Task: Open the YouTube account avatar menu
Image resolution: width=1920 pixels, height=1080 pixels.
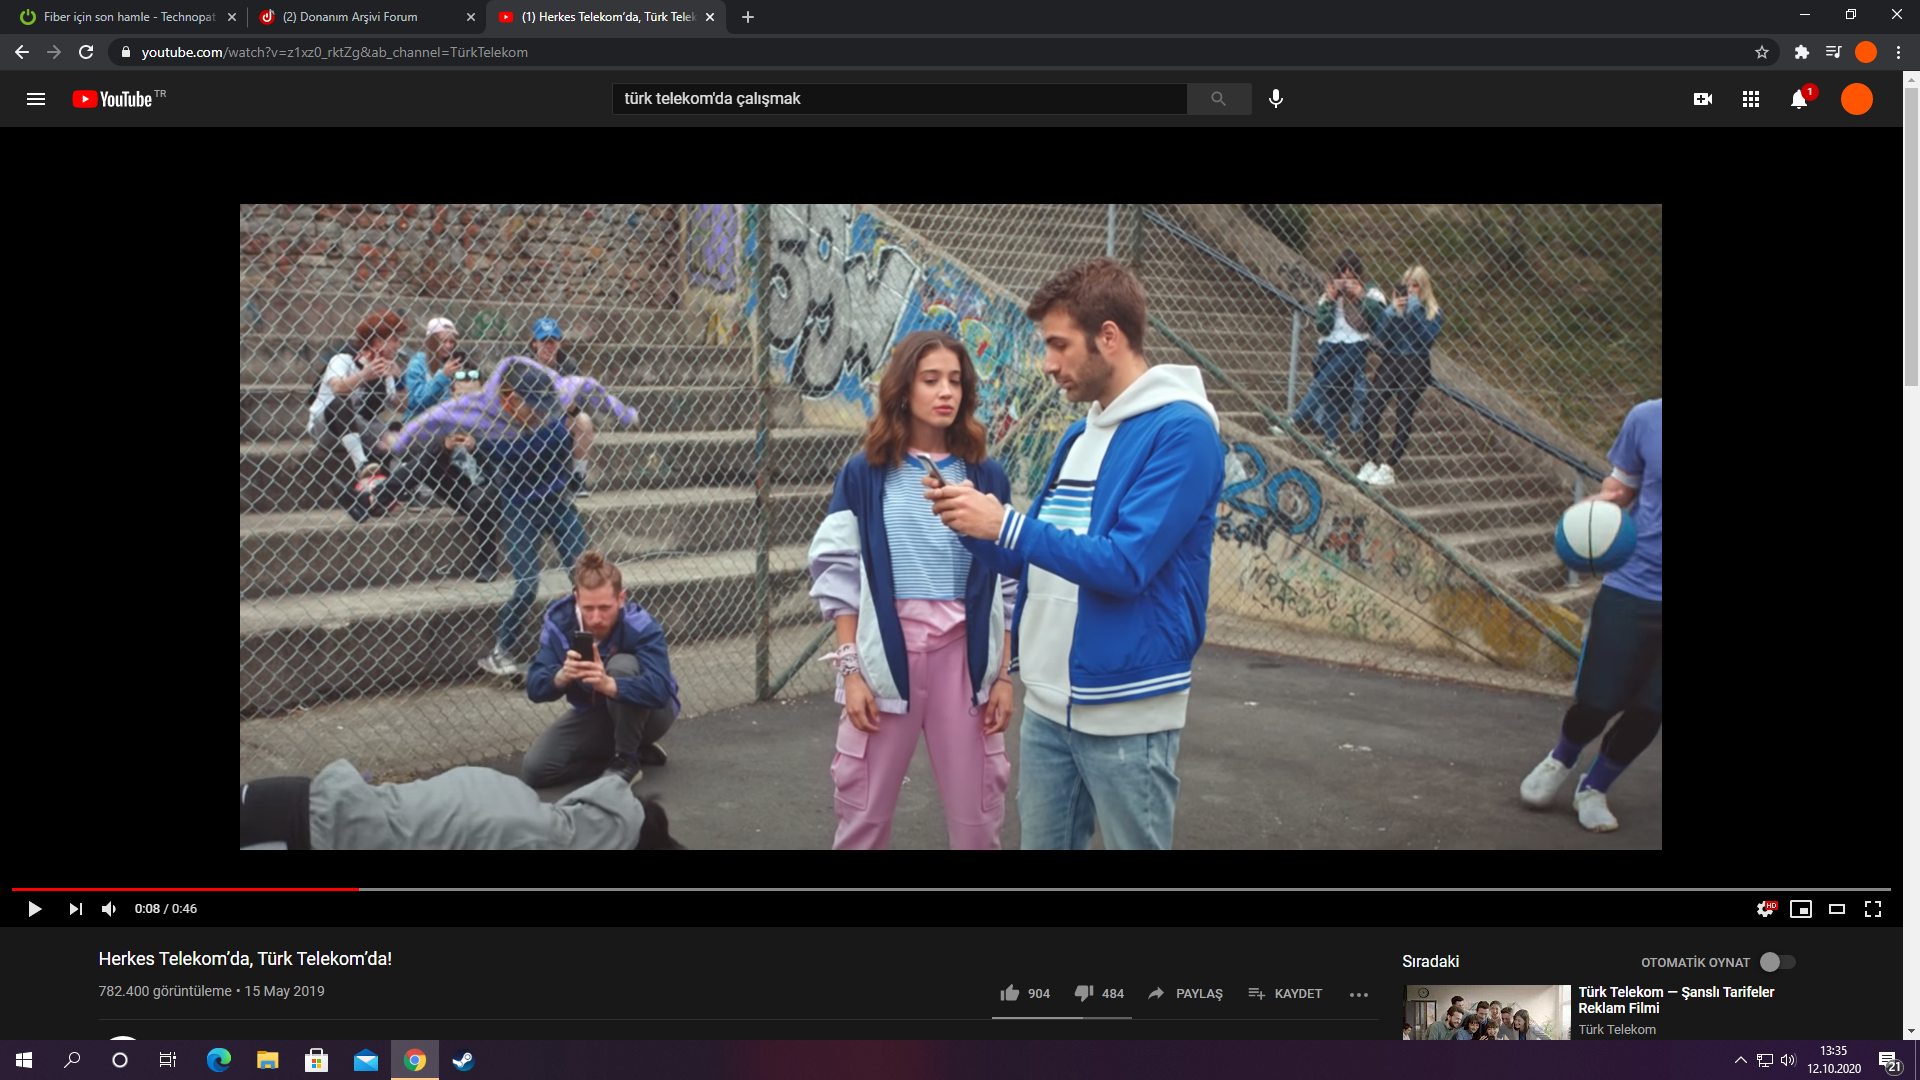Action: click(x=1857, y=99)
